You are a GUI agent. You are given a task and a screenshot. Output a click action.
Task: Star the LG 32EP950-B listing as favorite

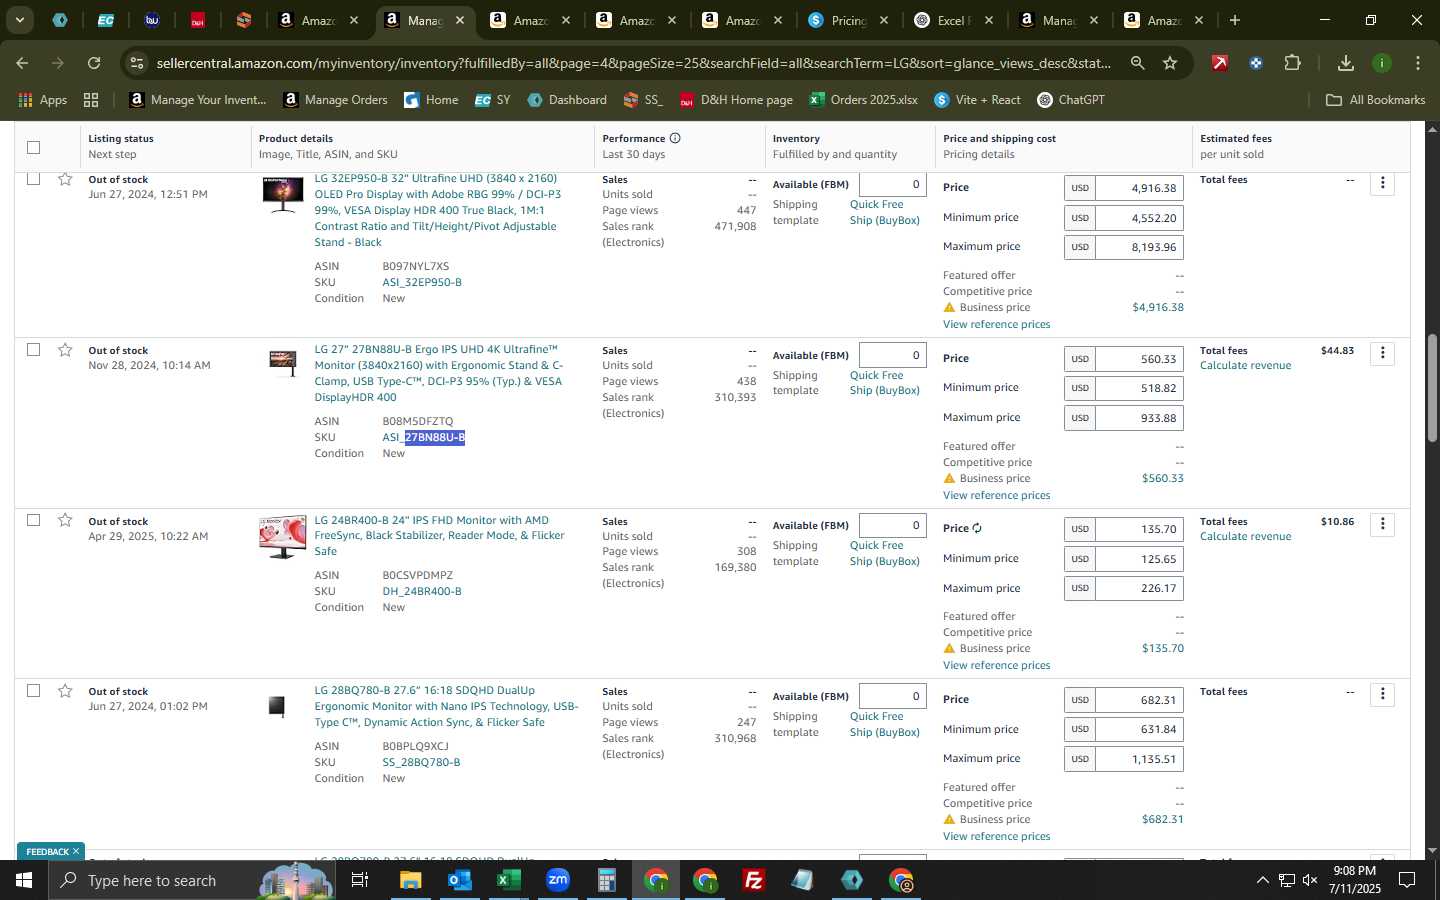(65, 179)
